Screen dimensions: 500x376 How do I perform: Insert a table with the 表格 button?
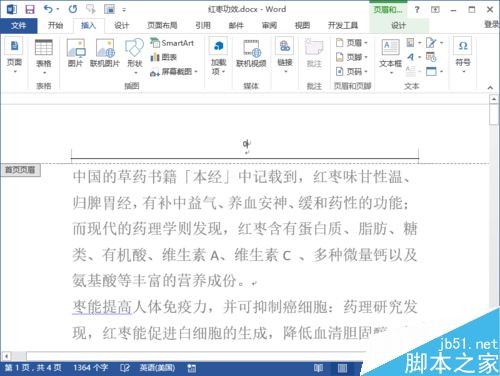44,56
